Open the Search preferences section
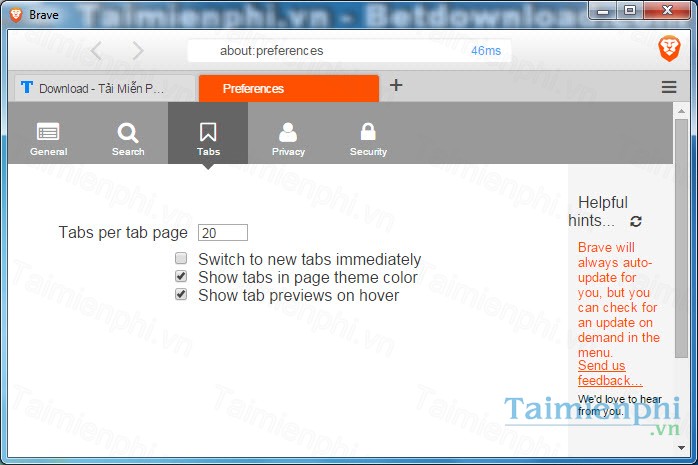The height and width of the screenshot is (465, 698). pos(128,139)
